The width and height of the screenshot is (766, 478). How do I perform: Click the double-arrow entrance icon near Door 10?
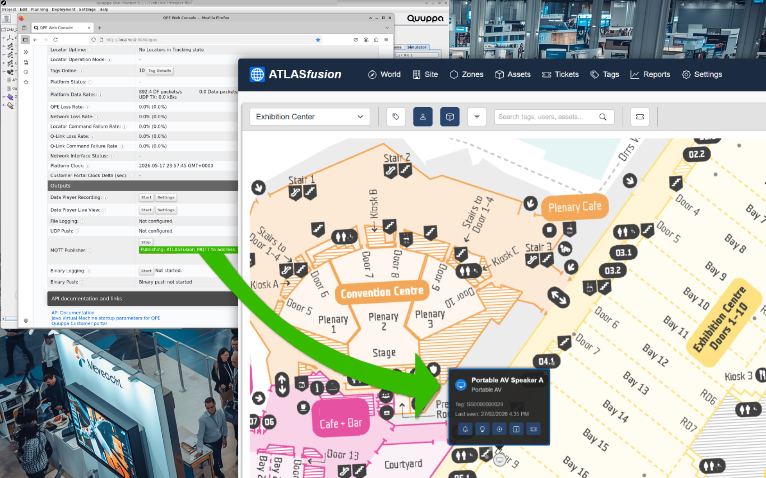pyautogui.click(x=558, y=297)
